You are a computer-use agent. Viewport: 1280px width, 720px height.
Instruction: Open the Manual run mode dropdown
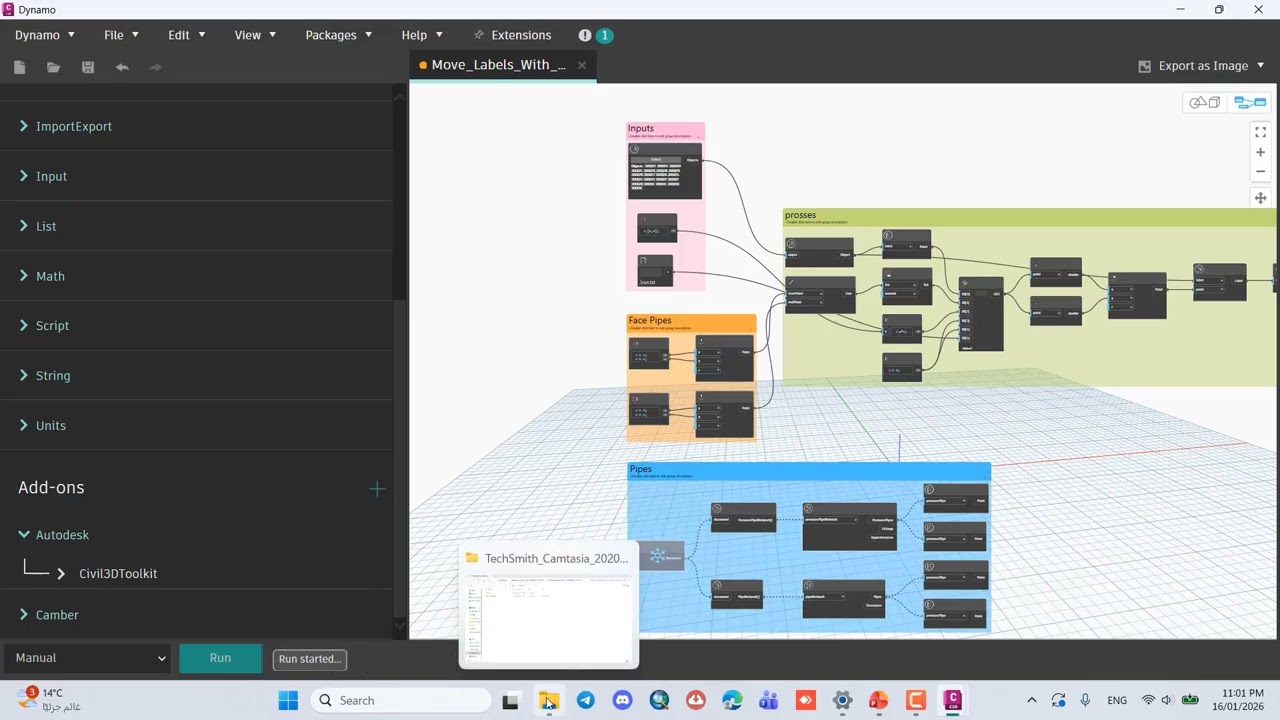89,658
